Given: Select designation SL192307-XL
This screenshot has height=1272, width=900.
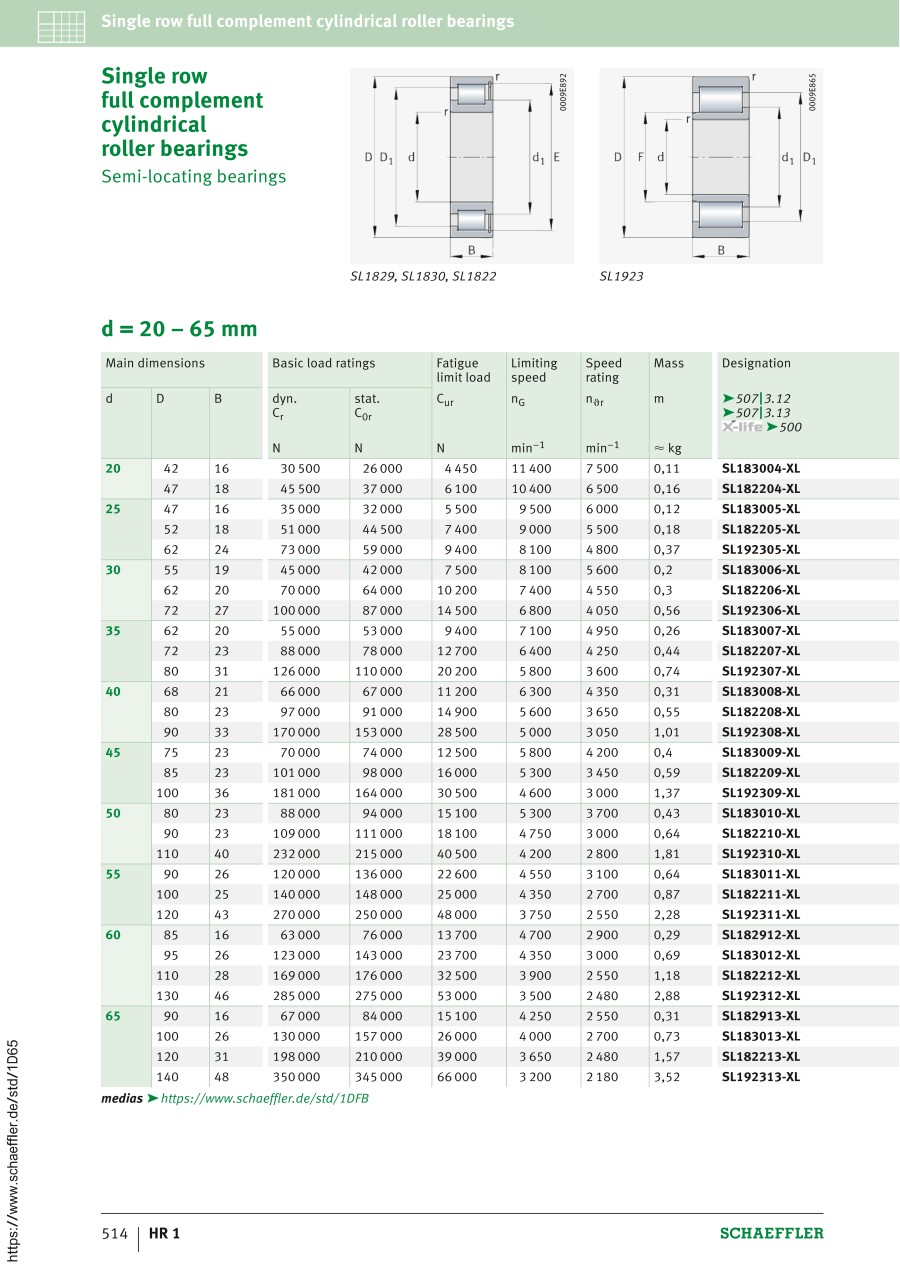Looking at the screenshot, I should 761,671.
